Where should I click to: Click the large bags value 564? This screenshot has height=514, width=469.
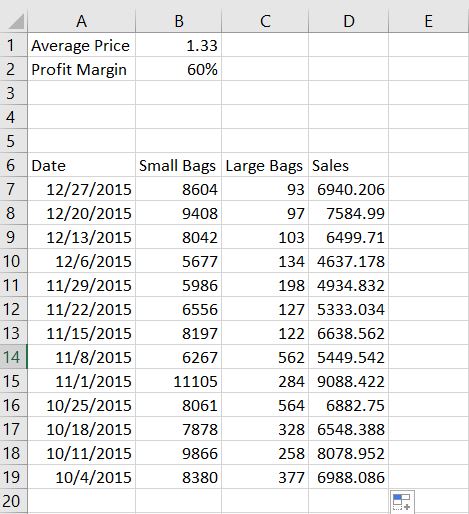click(x=265, y=405)
